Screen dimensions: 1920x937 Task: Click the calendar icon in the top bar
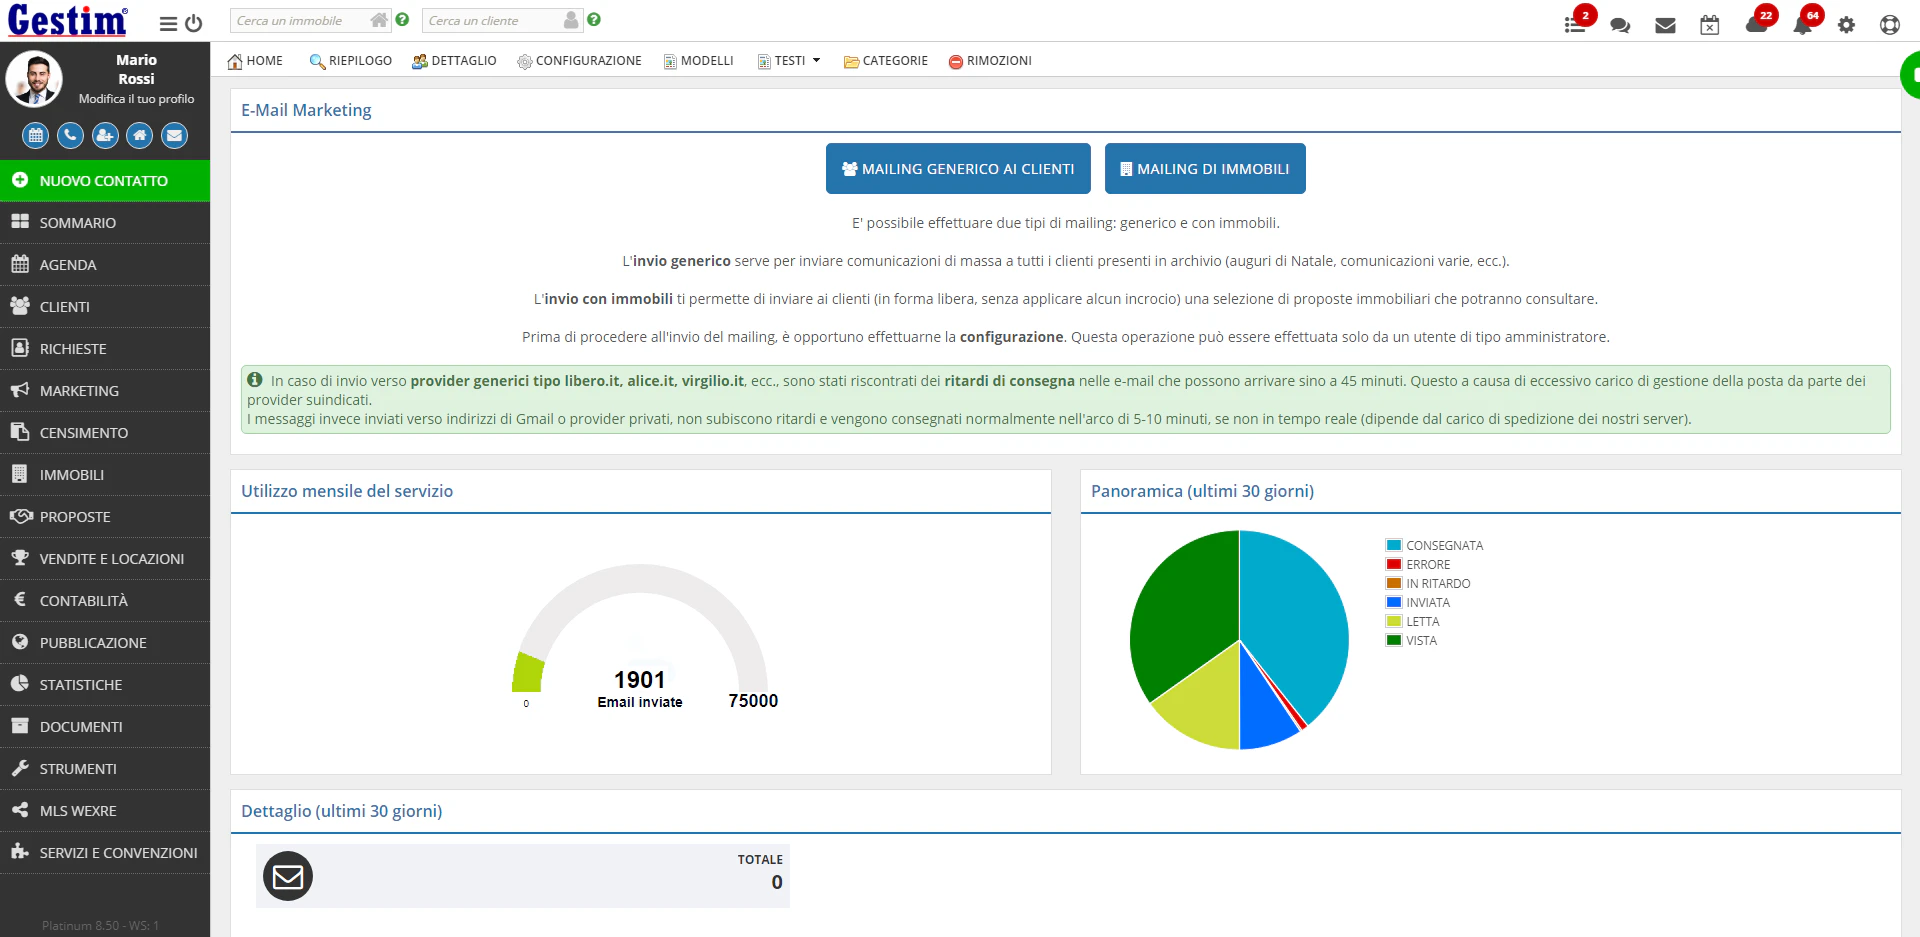pos(1710,25)
